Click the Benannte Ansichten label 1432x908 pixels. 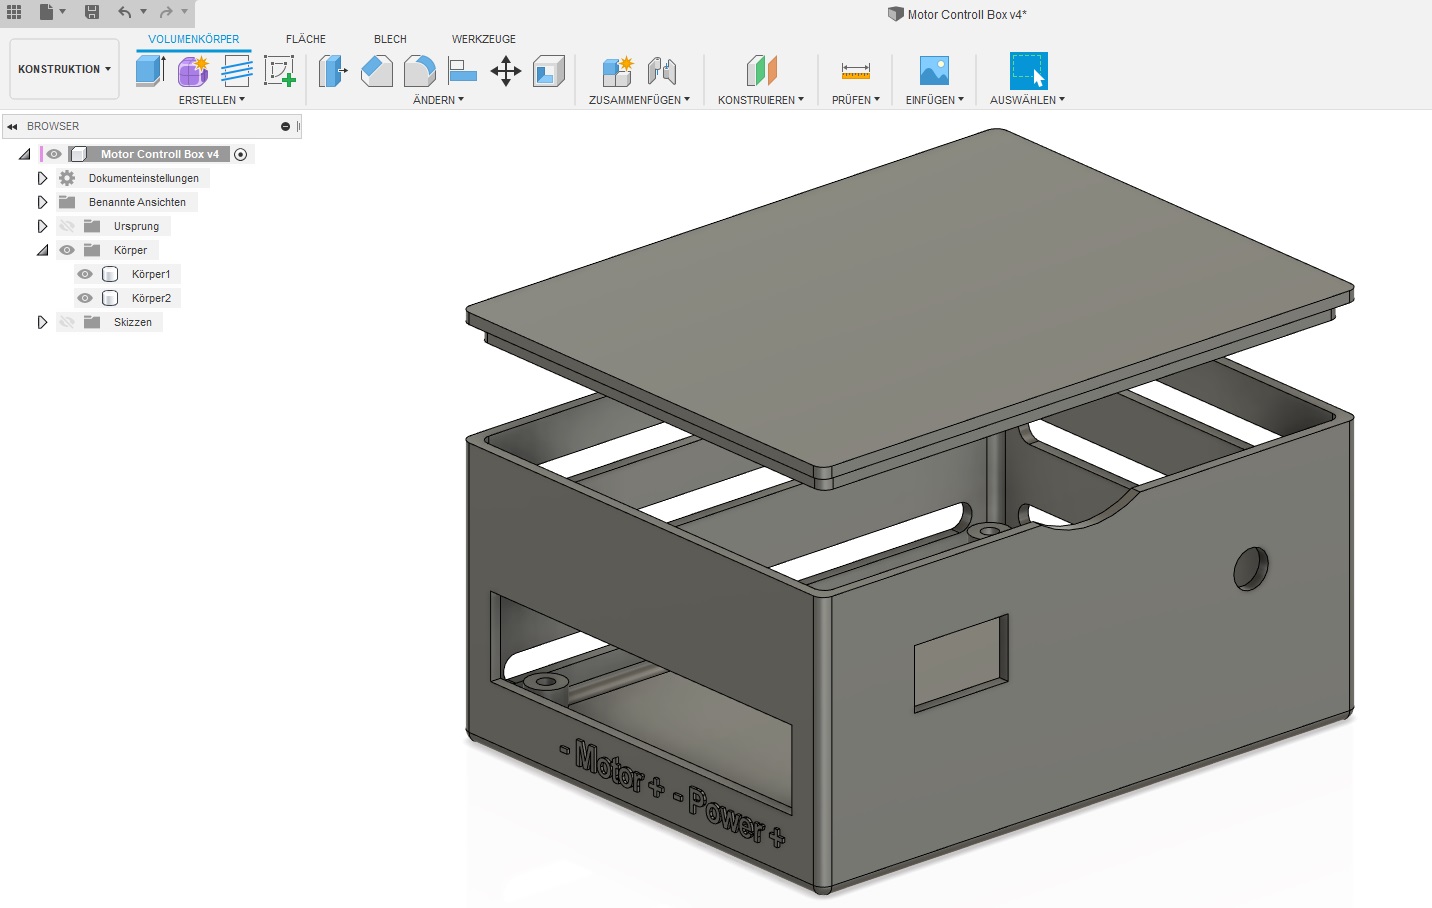[137, 202]
